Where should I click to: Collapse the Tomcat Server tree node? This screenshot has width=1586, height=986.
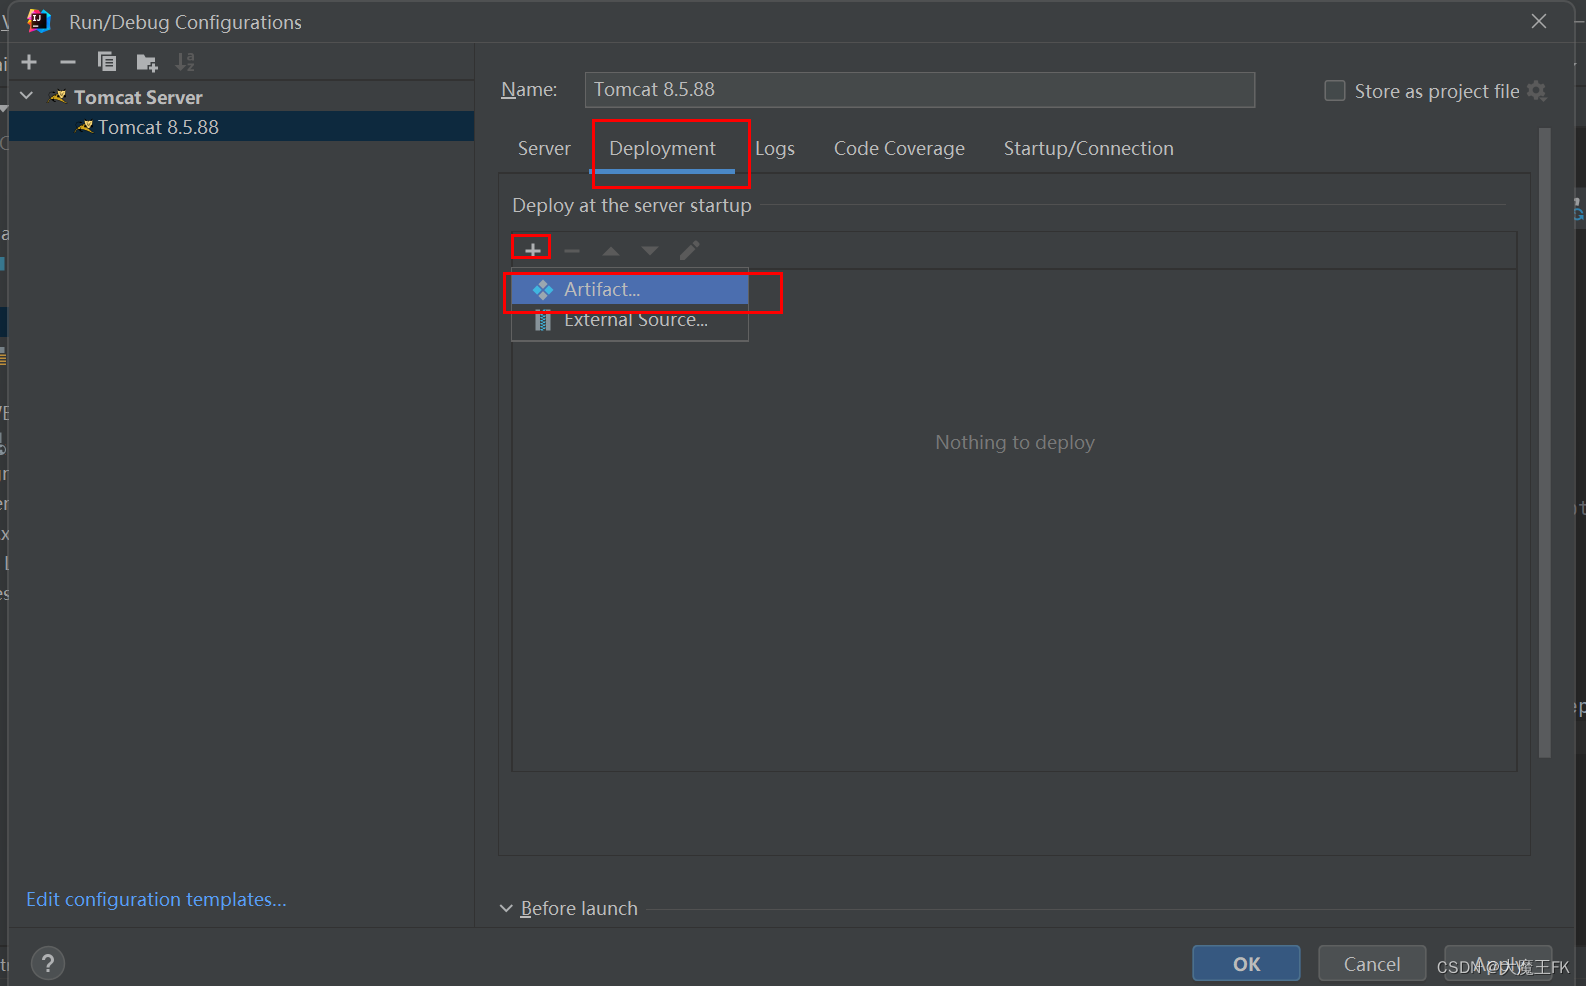coord(27,96)
